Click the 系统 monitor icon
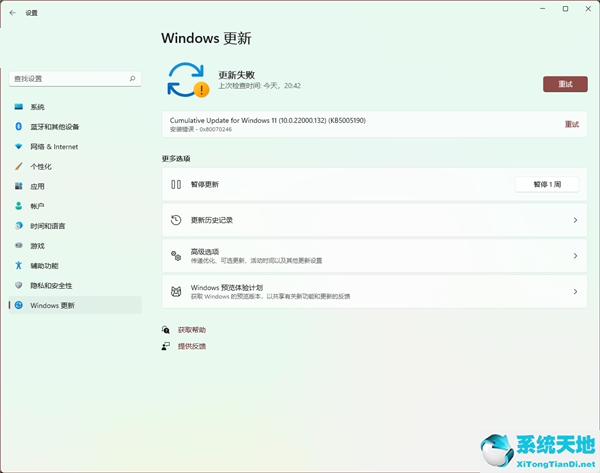 tap(19, 107)
